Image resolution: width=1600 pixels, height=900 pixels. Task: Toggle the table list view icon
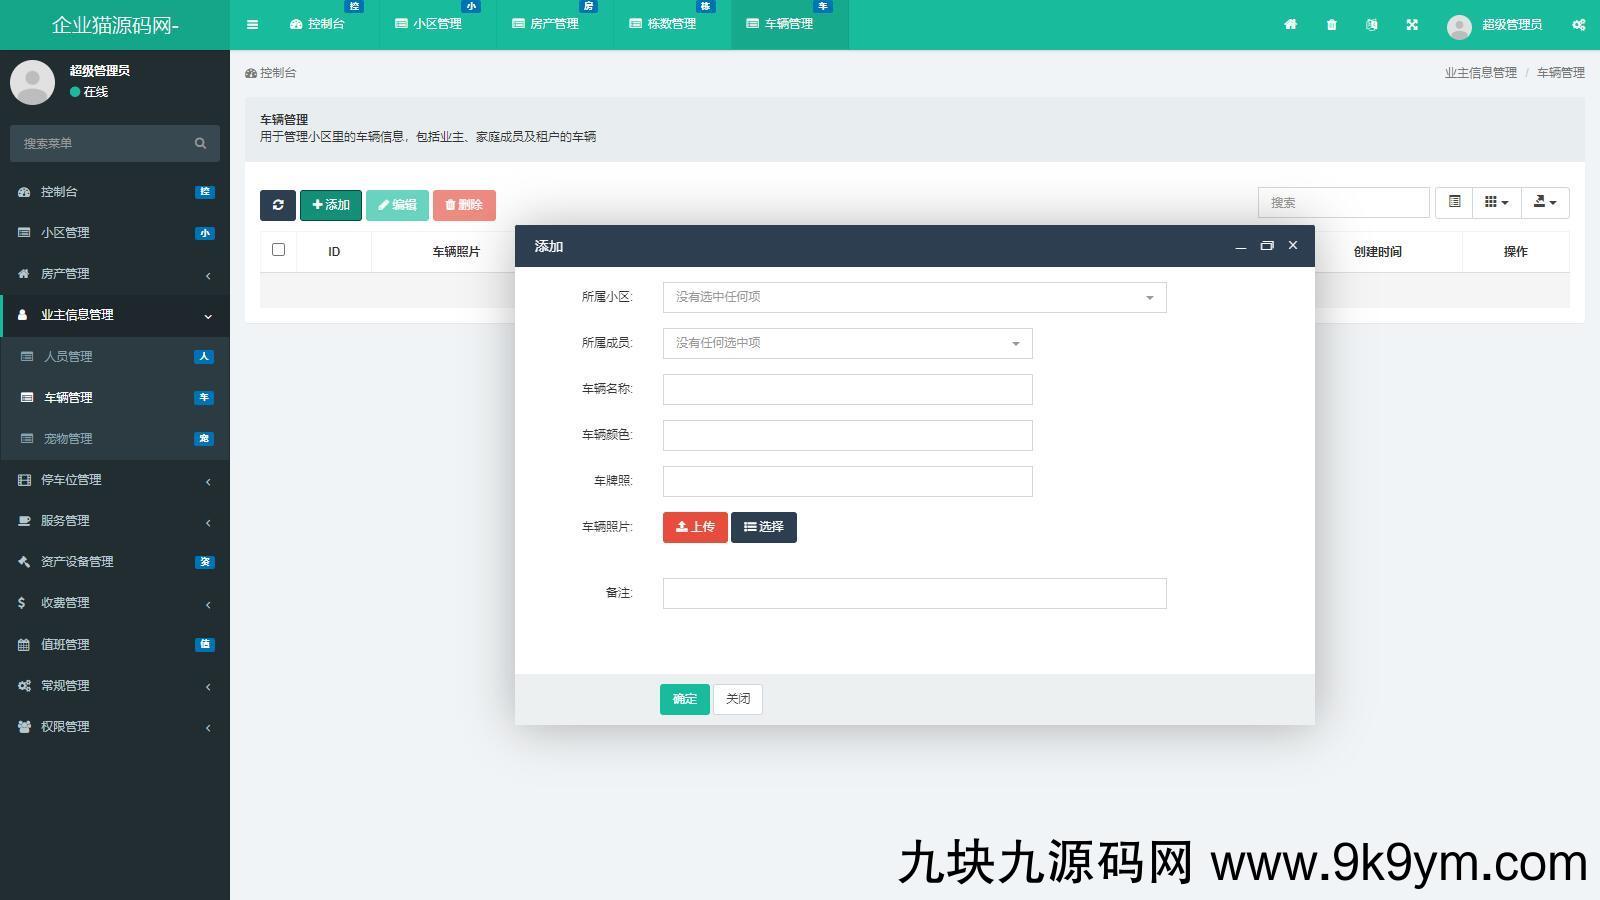click(1454, 202)
